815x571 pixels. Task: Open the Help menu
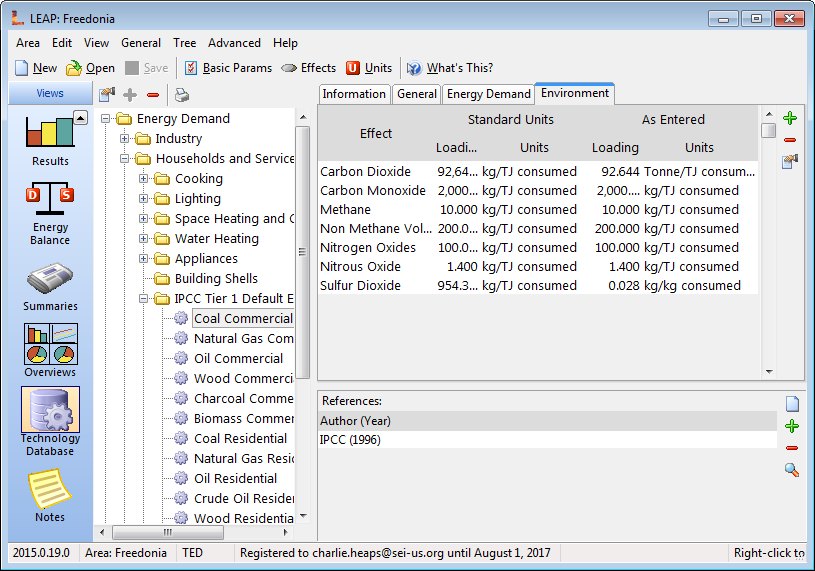[x=285, y=43]
